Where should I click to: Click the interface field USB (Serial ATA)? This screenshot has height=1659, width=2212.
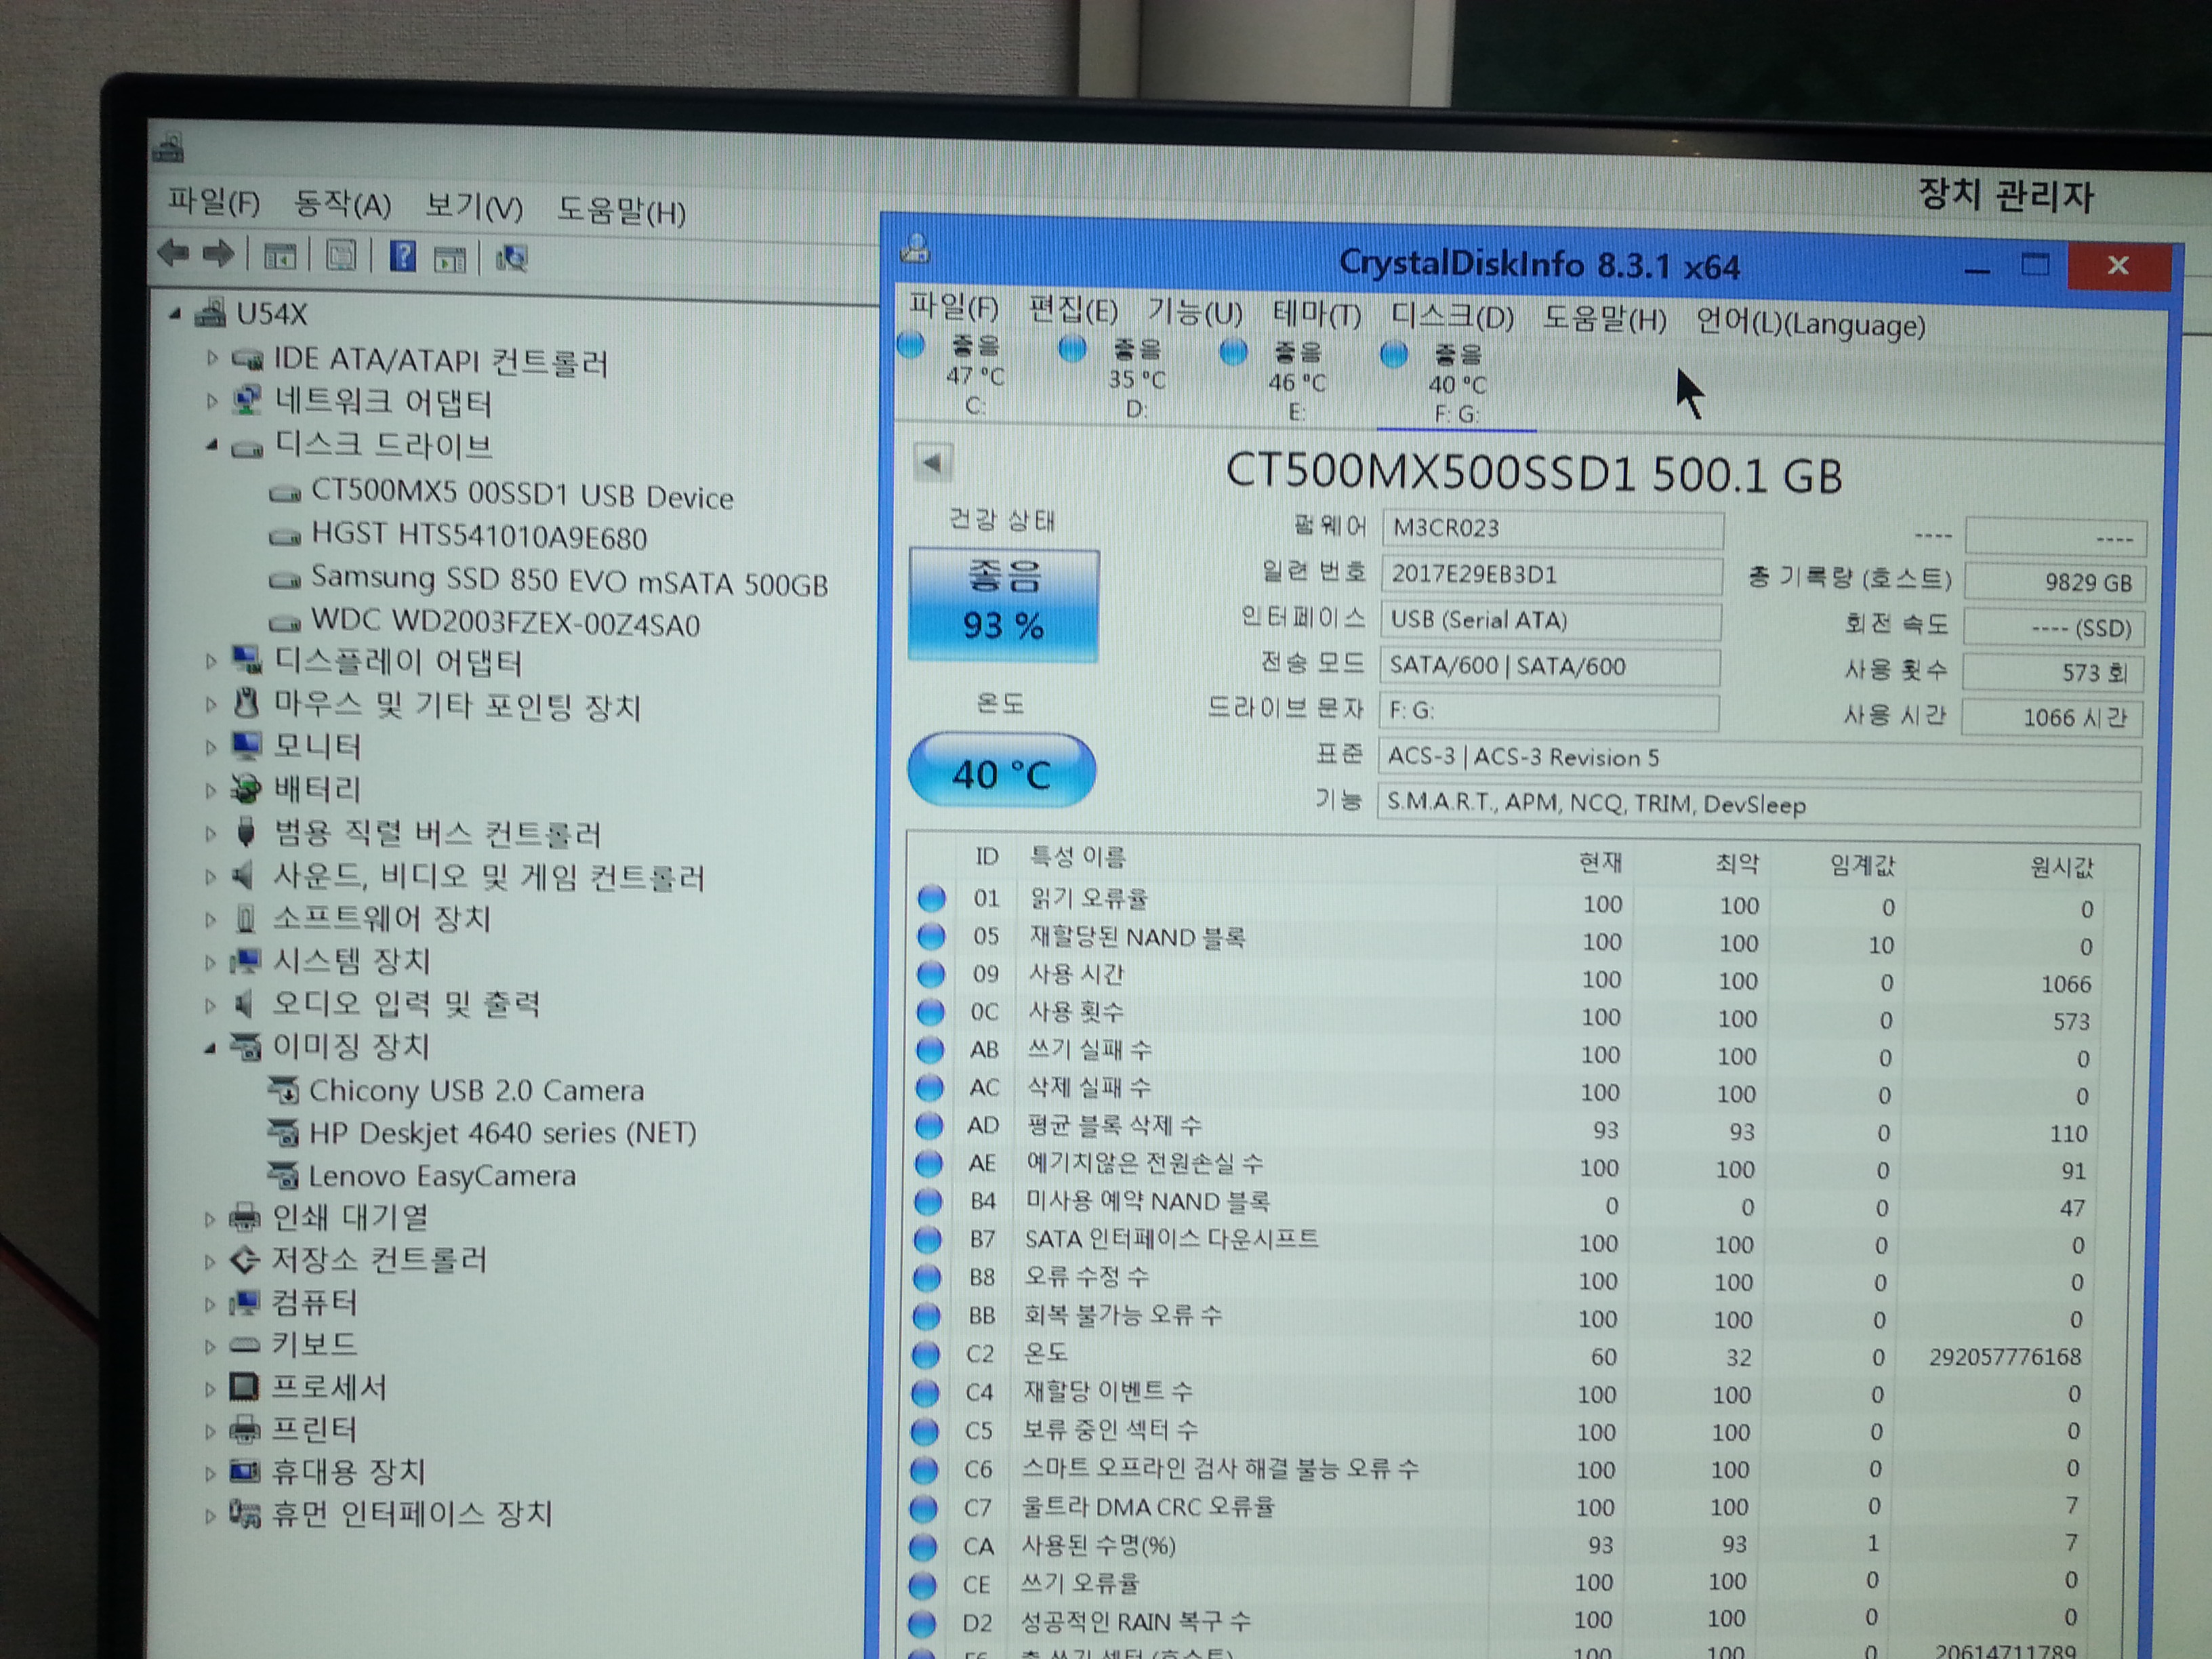coord(1550,621)
